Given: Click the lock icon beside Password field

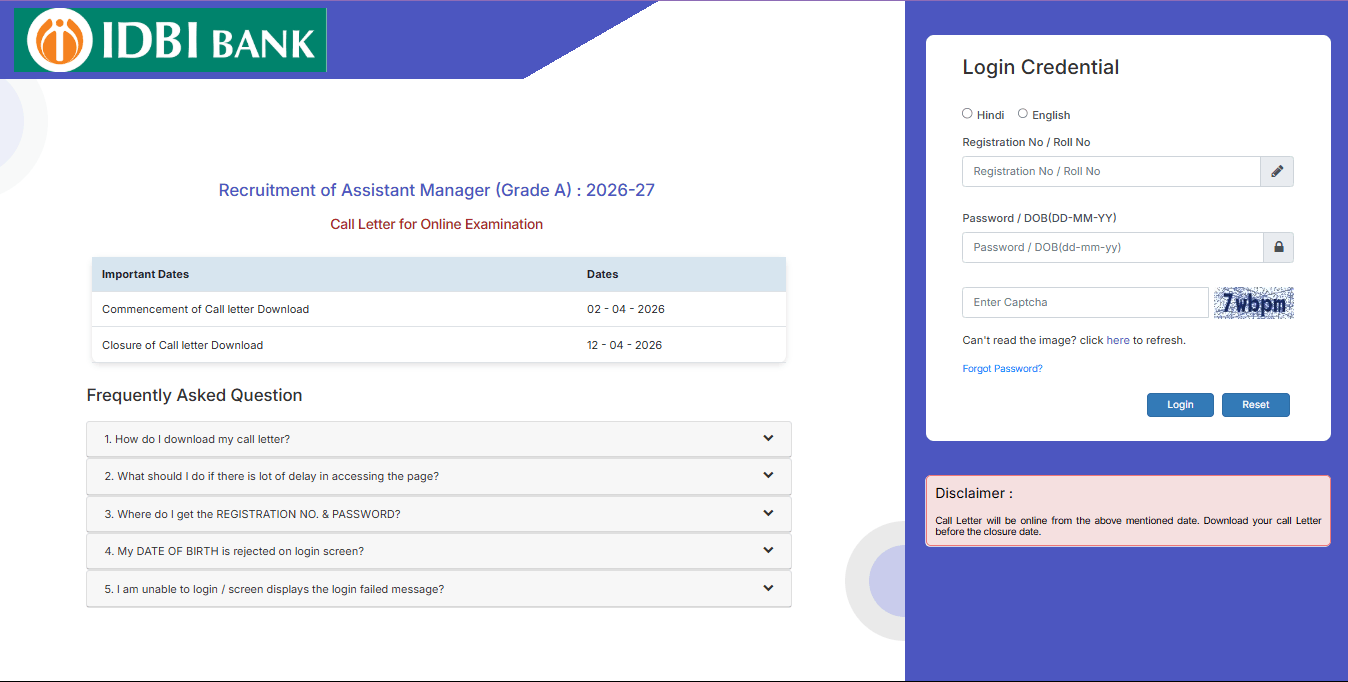Looking at the screenshot, I should (1278, 247).
